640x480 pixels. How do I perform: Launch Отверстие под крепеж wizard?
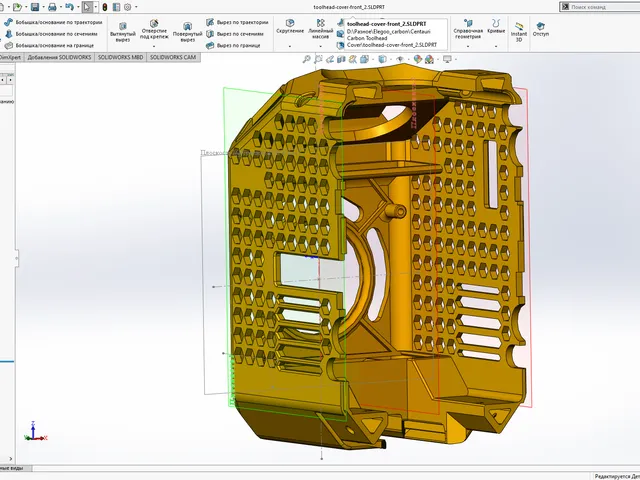point(154,29)
